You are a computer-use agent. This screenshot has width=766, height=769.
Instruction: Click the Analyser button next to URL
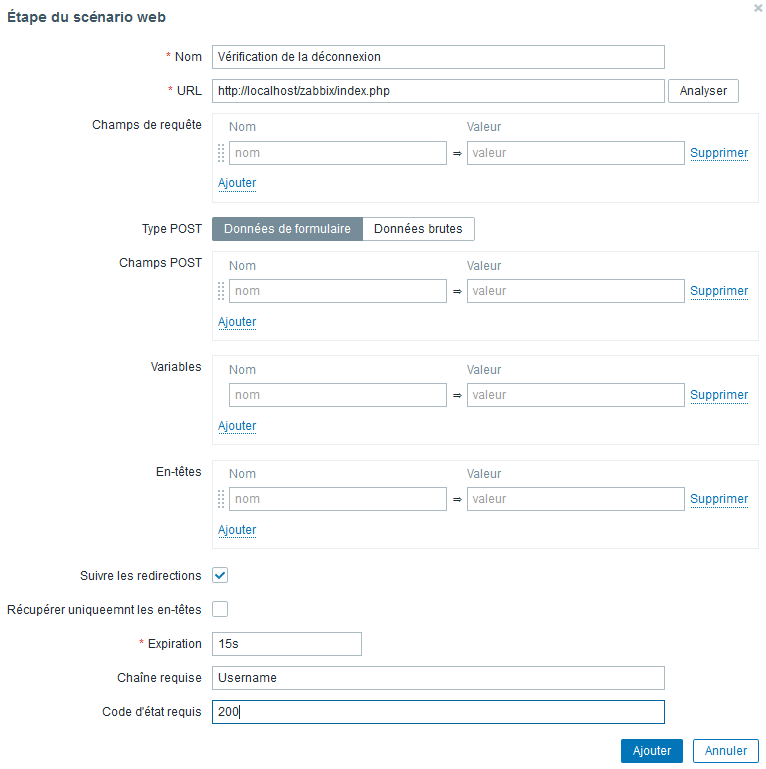(703, 91)
